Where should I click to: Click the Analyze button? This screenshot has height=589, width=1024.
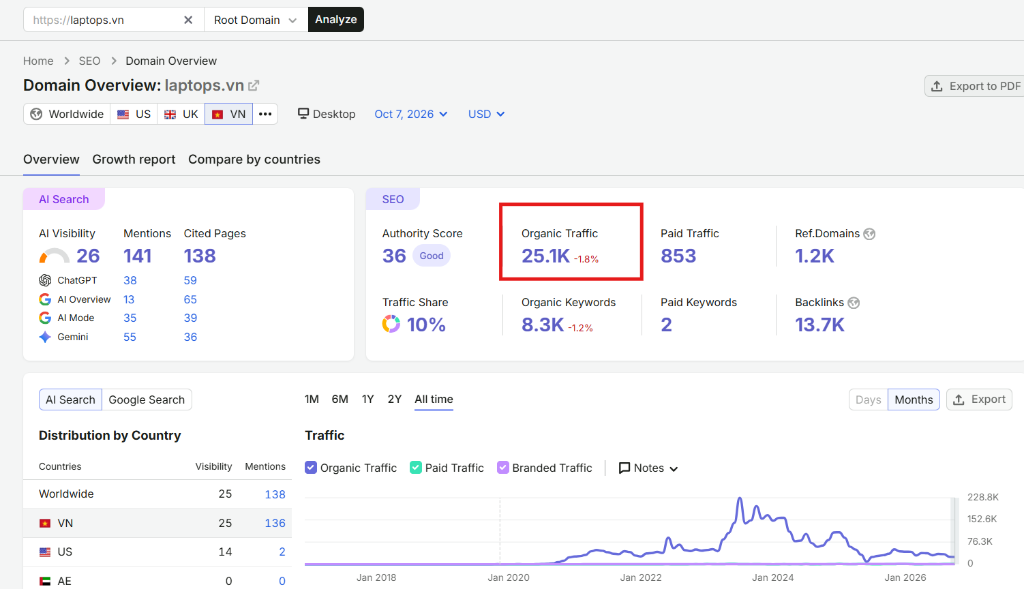pyautogui.click(x=336, y=20)
